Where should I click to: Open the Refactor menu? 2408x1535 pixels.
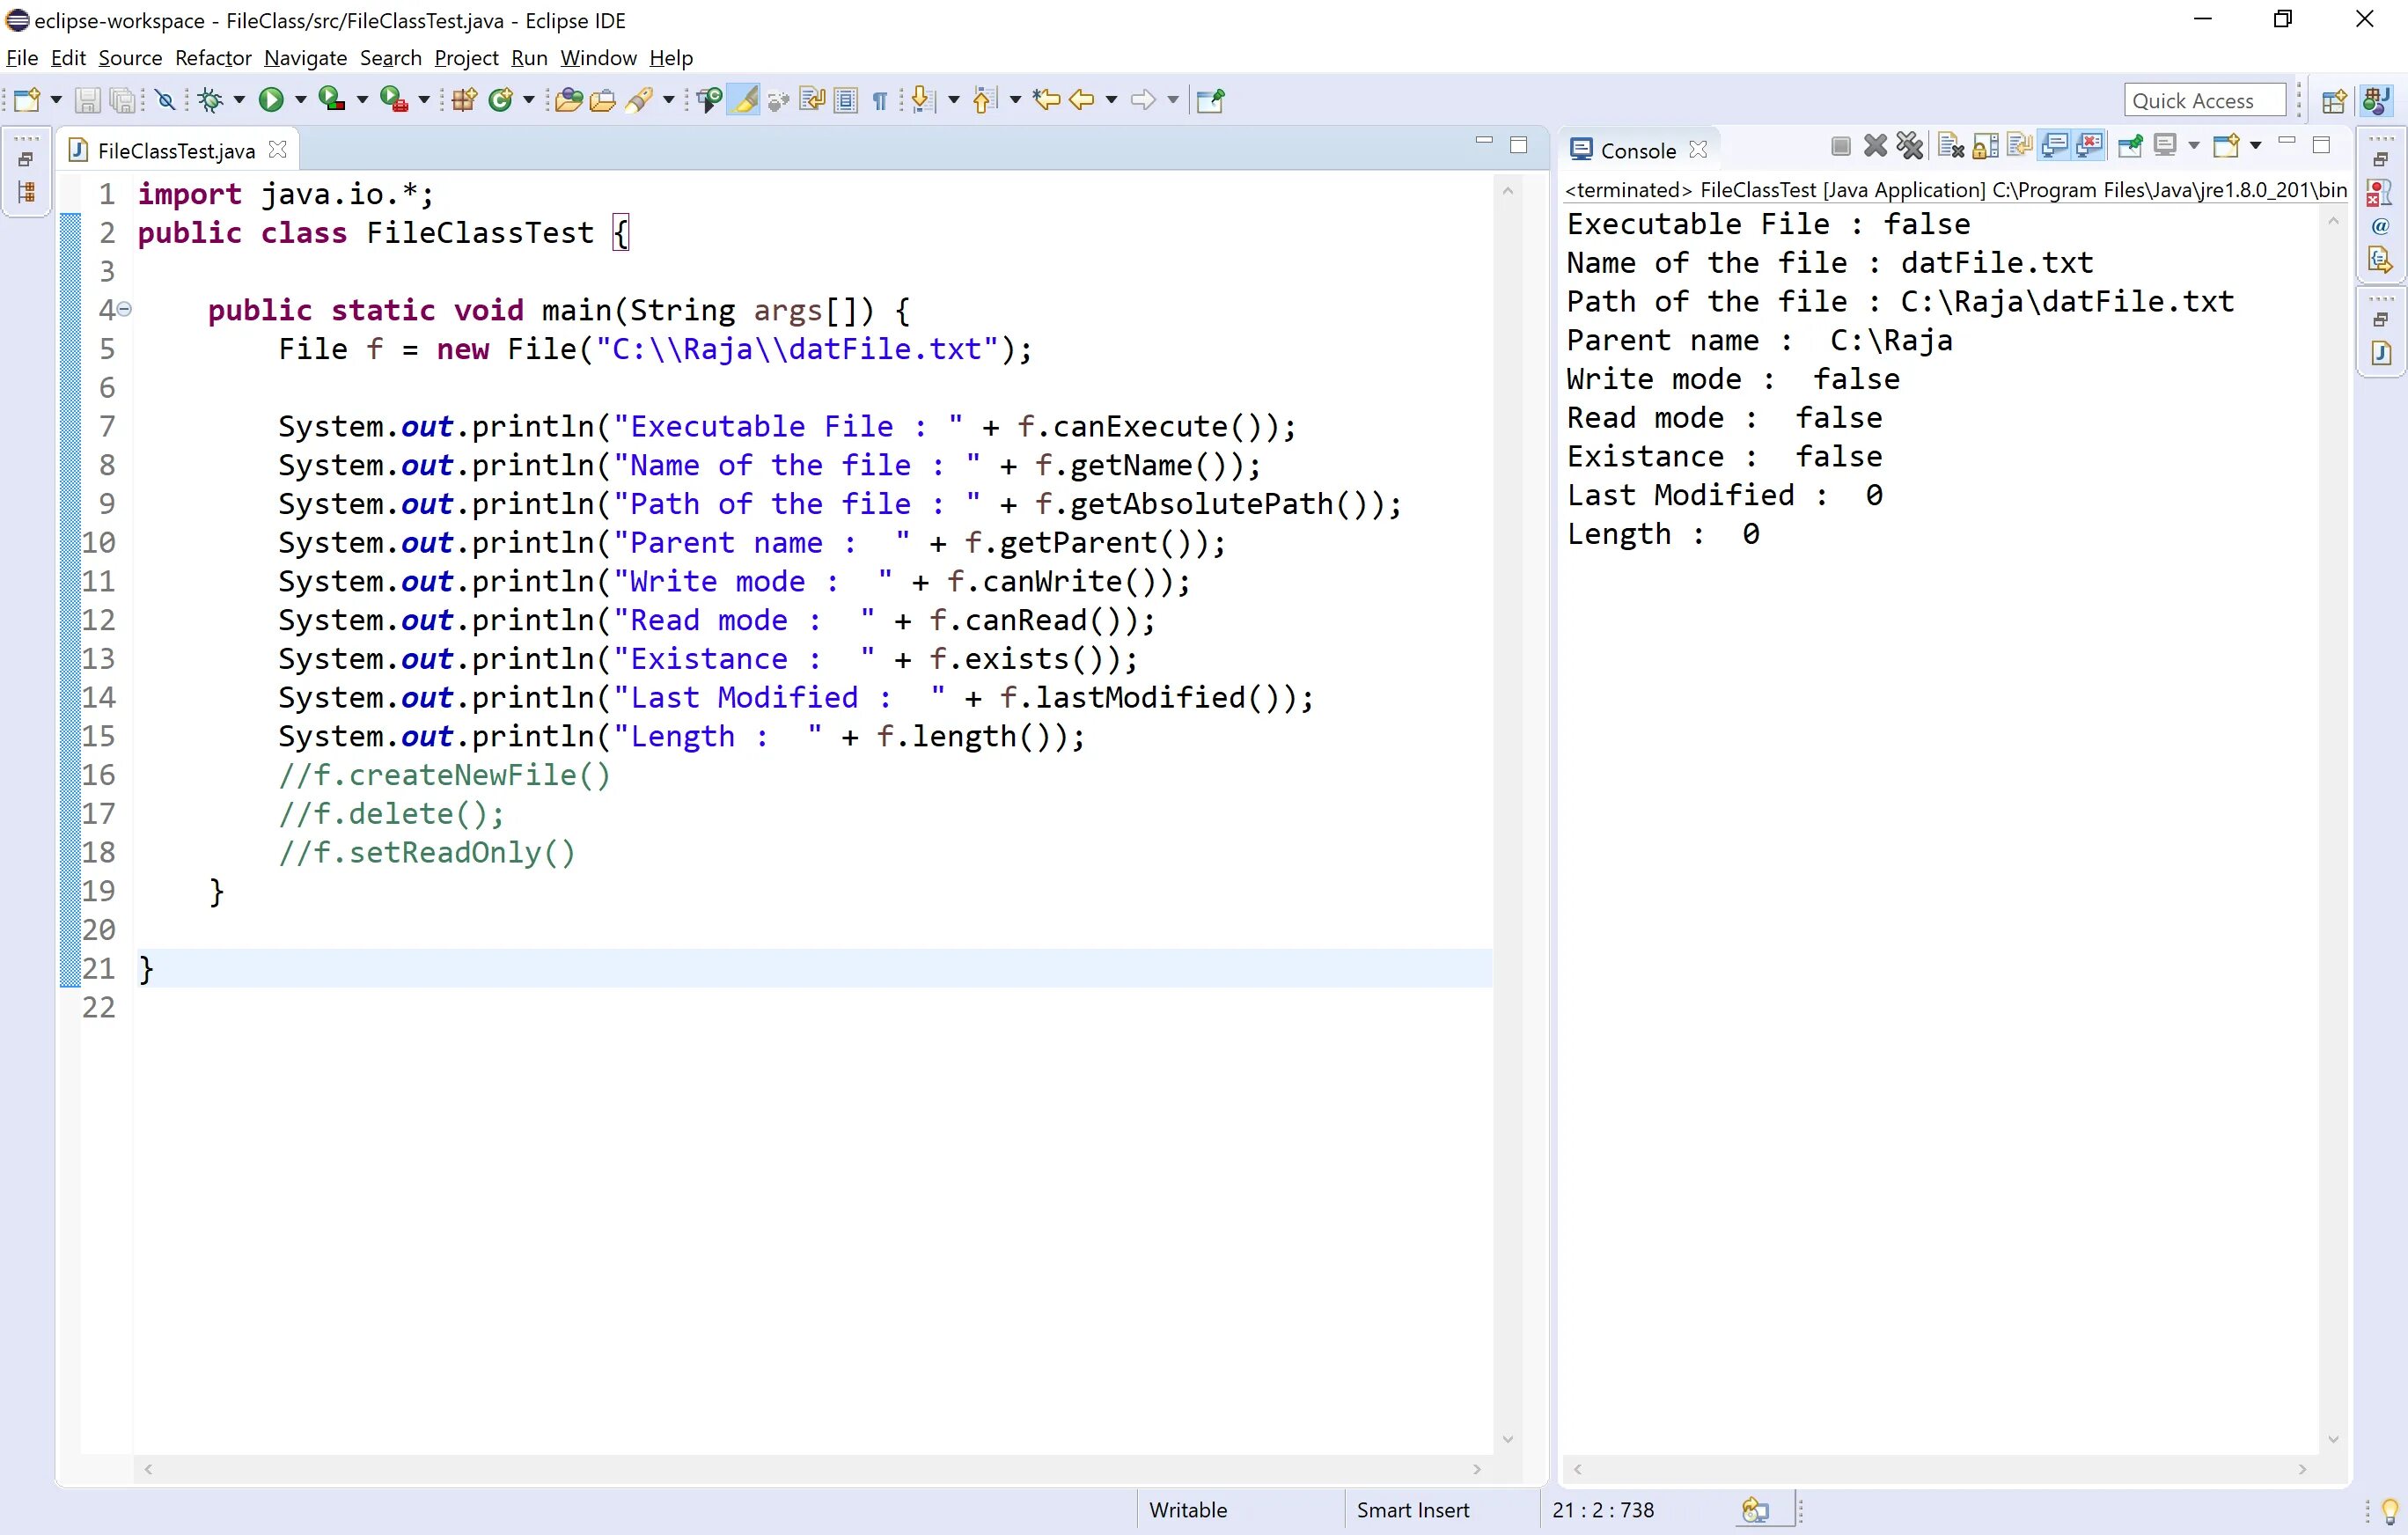(213, 58)
